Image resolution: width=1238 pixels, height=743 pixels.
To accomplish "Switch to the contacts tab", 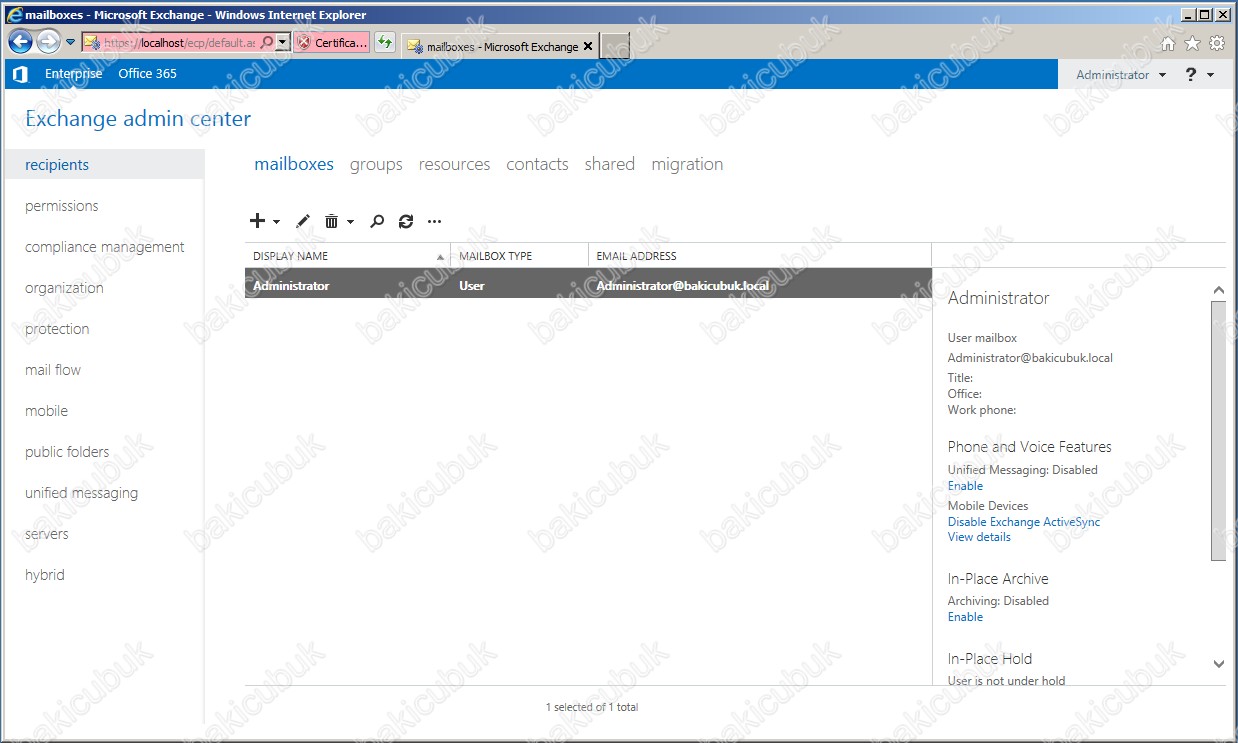I will click(537, 164).
